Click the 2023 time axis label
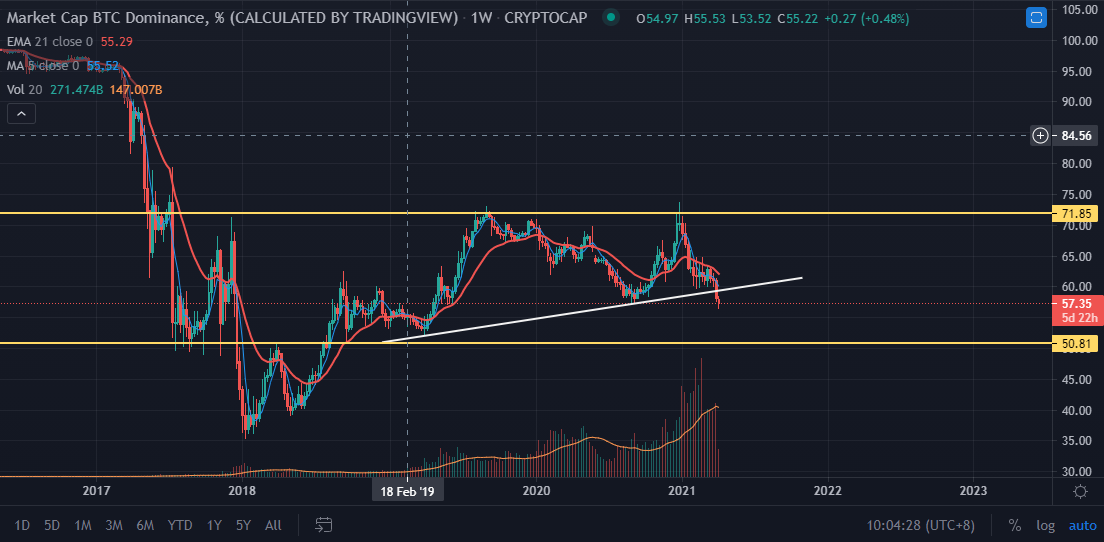This screenshot has width=1104, height=542. [x=973, y=491]
